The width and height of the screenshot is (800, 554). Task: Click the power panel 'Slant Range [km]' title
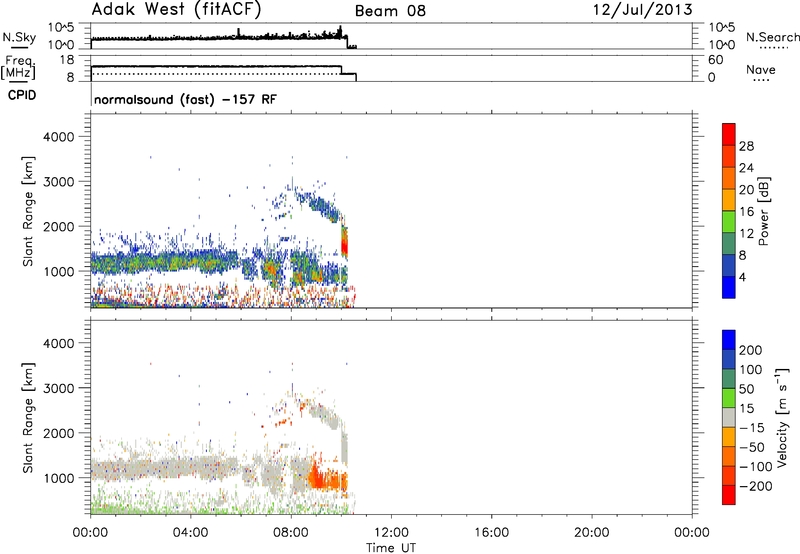(29, 211)
